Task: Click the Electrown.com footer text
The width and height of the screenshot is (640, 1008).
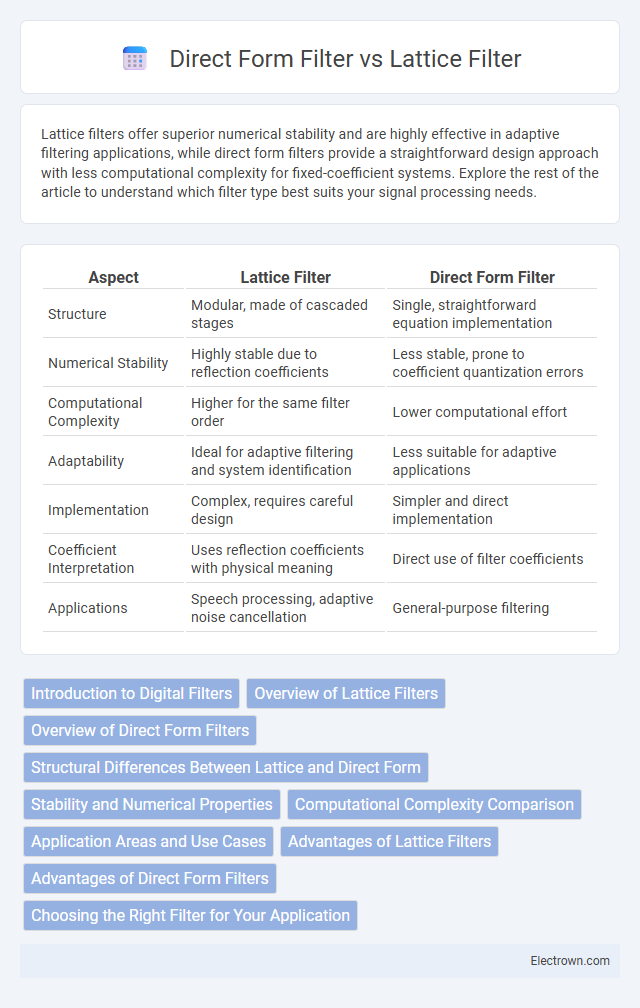Action: [x=570, y=960]
